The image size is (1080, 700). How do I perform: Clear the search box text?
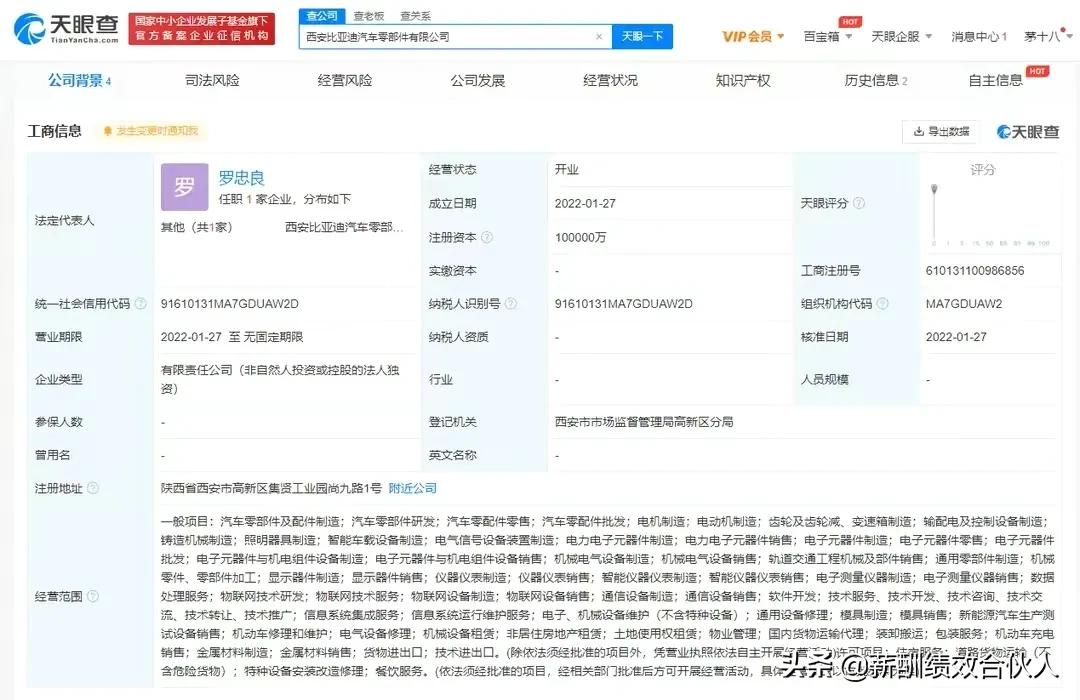599,37
